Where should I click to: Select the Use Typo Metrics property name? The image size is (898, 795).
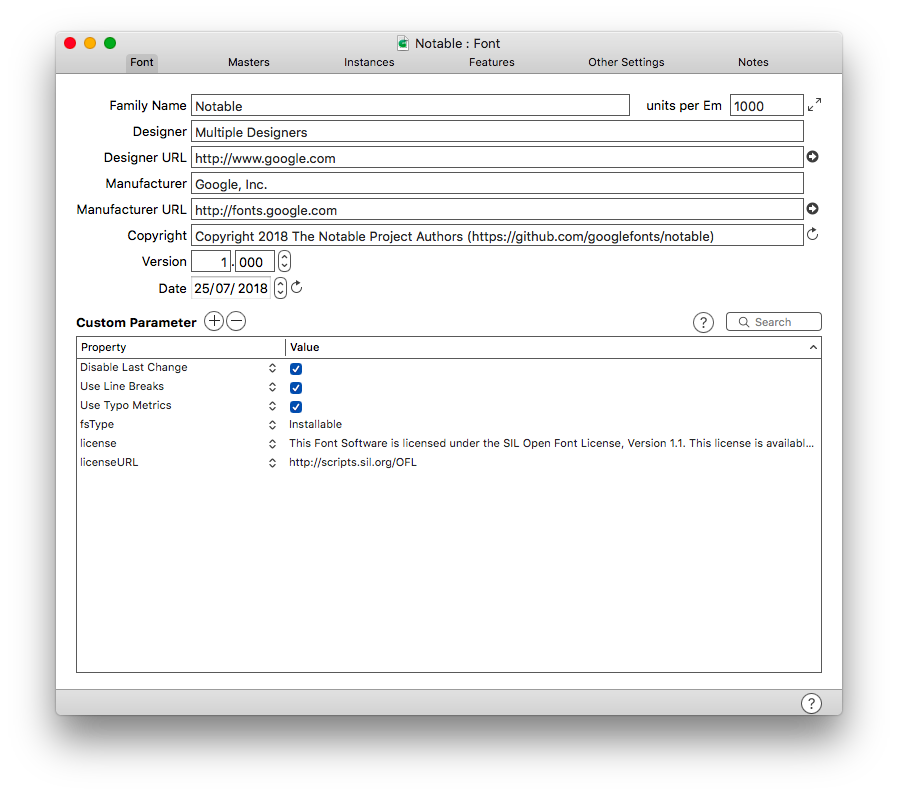(125, 405)
